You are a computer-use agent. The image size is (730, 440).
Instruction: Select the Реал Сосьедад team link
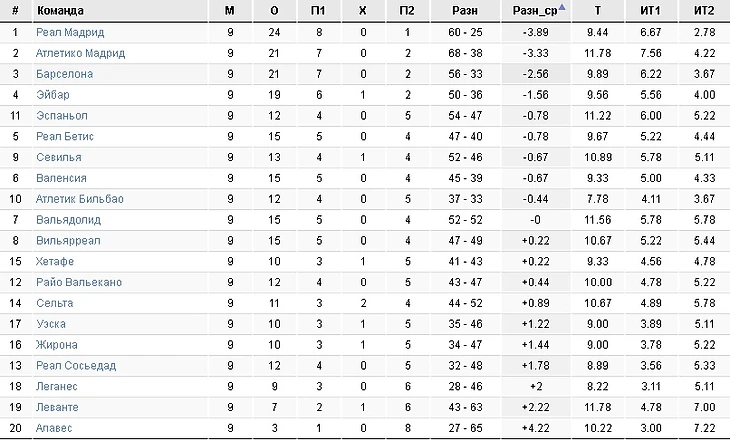pos(74,365)
